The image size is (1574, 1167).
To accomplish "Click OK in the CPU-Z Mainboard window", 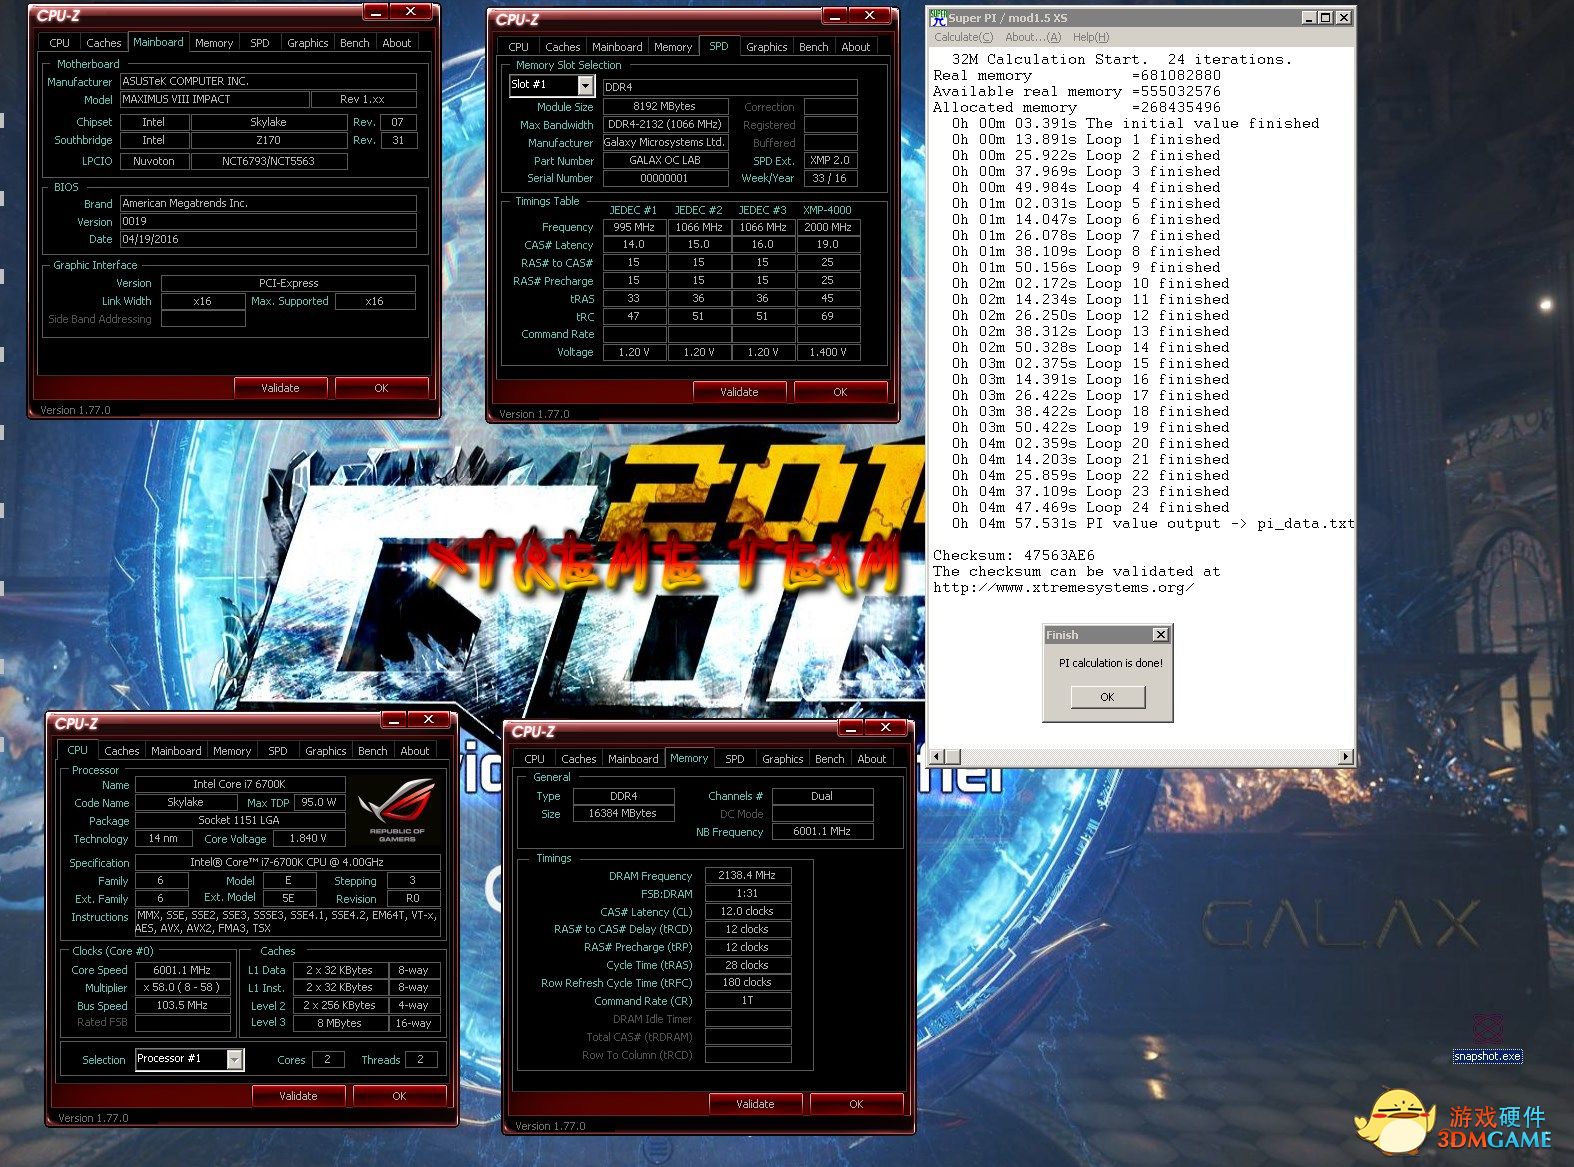I will [x=381, y=388].
